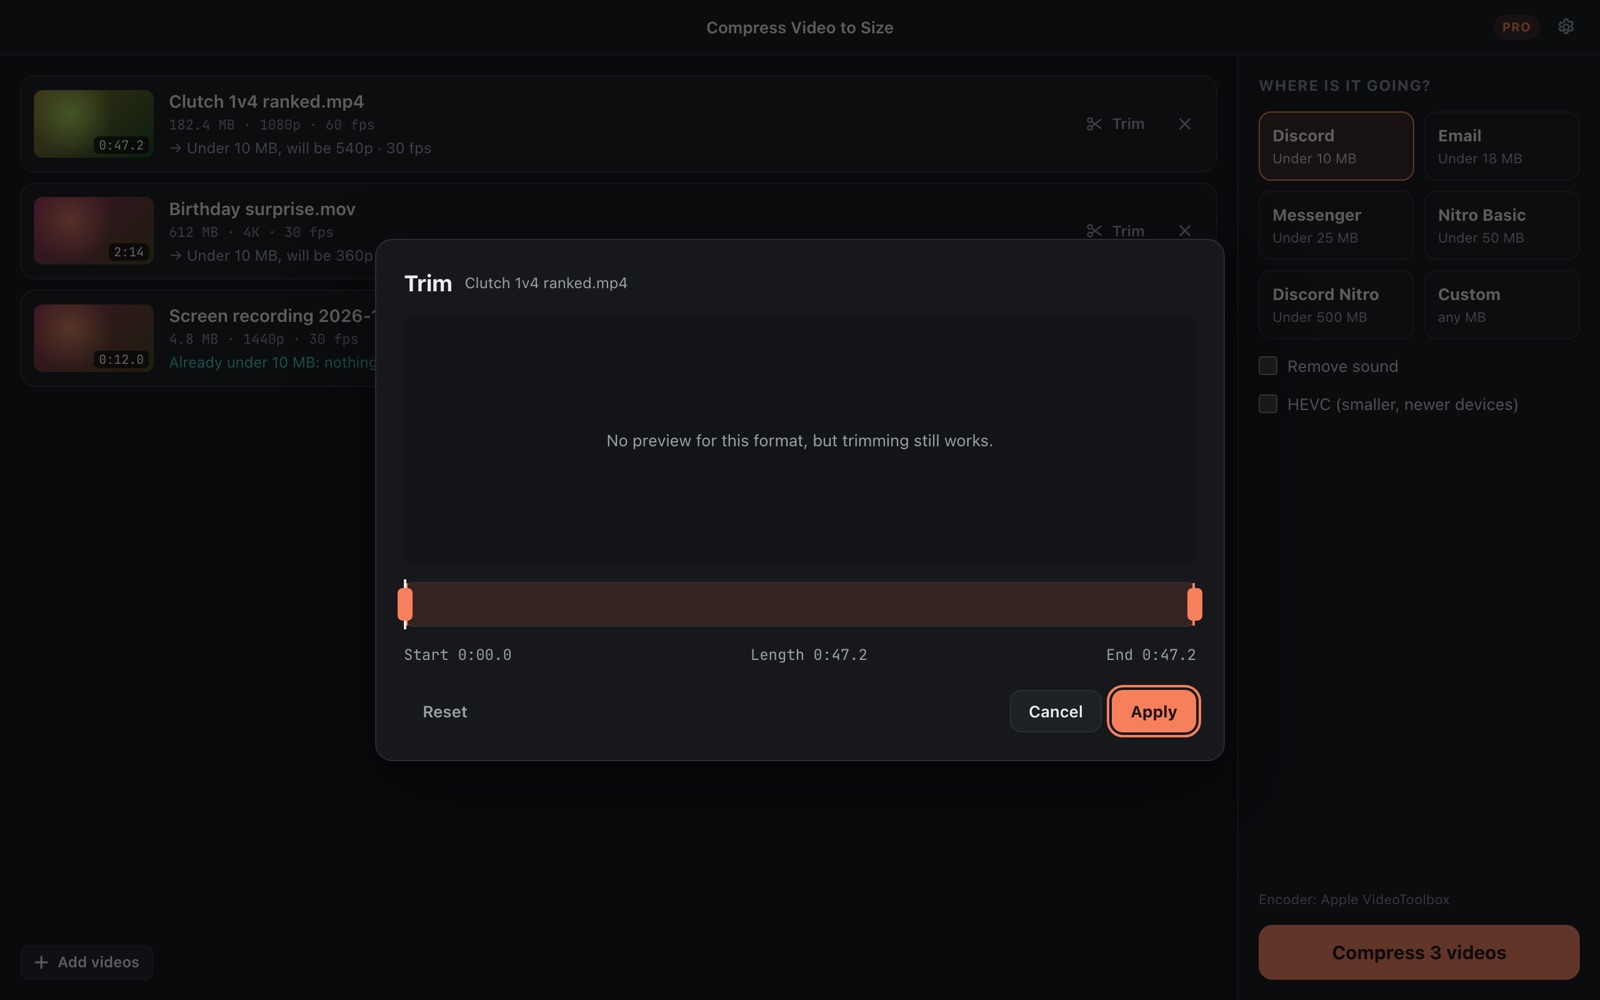The height and width of the screenshot is (1000, 1600).
Task: Click the Birthday surprise.mov file name
Action: coord(262,209)
